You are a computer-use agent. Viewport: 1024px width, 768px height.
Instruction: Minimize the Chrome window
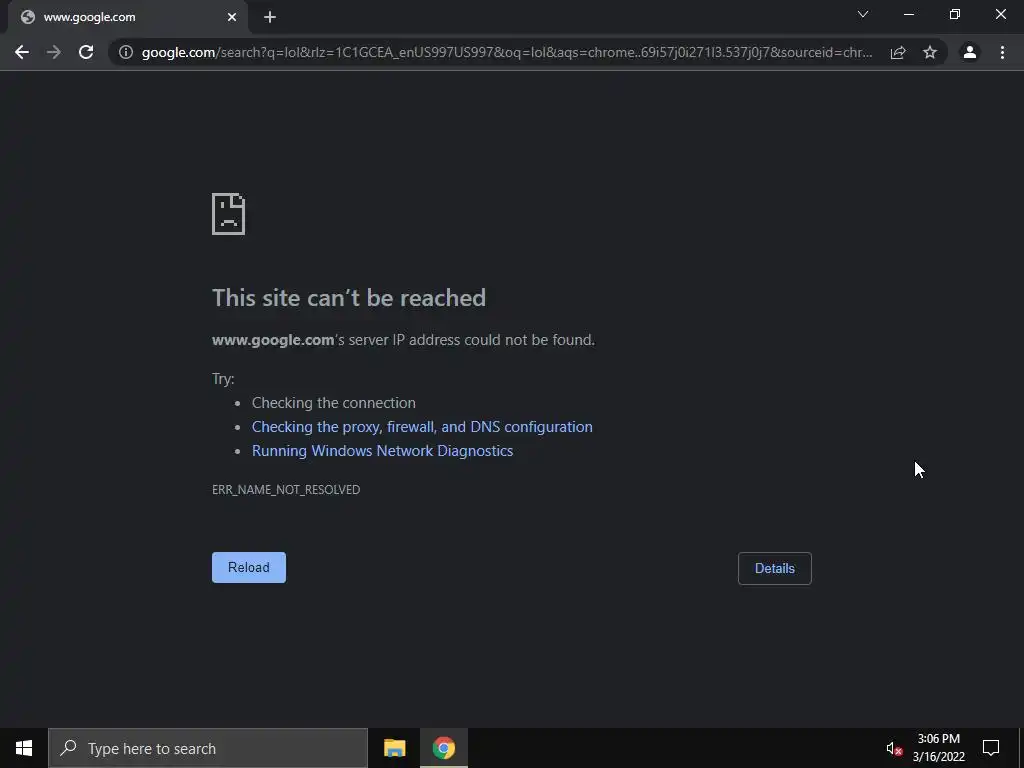[908, 14]
